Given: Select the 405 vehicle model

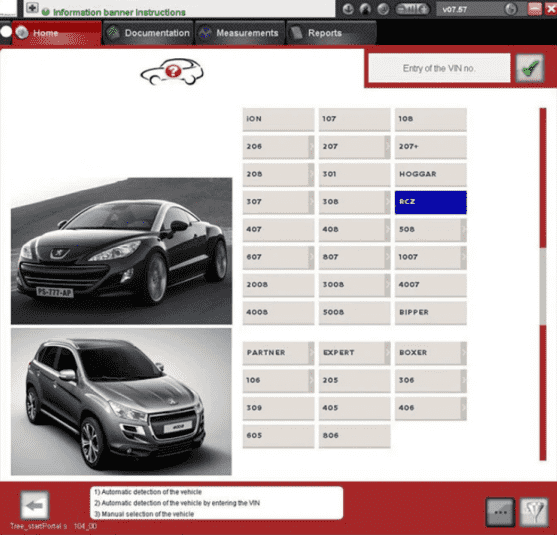Looking at the screenshot, I should click(x=355, y=408).
